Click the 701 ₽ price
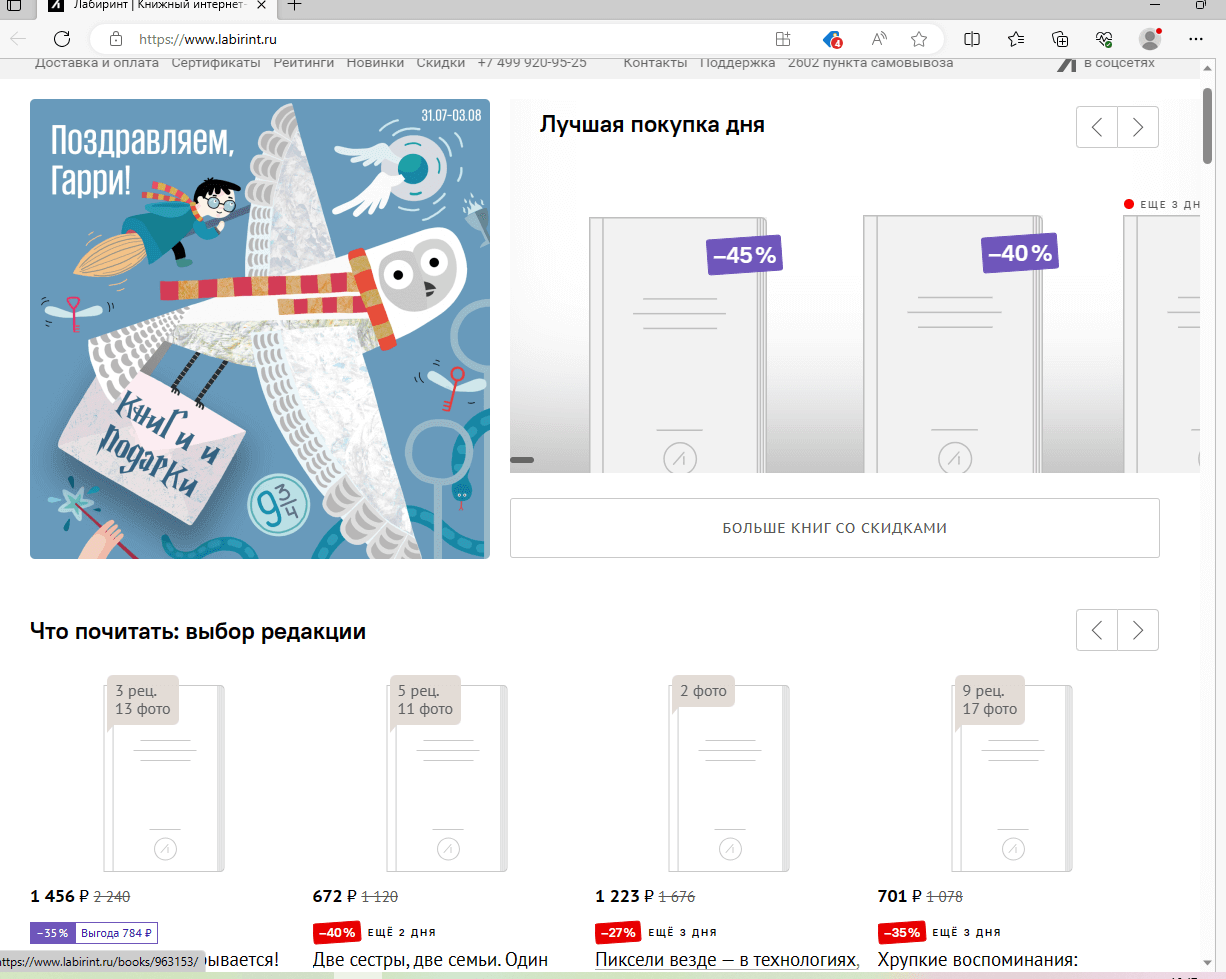The height and width of the screenshot is (979, 1226). (x=900, y=897)
